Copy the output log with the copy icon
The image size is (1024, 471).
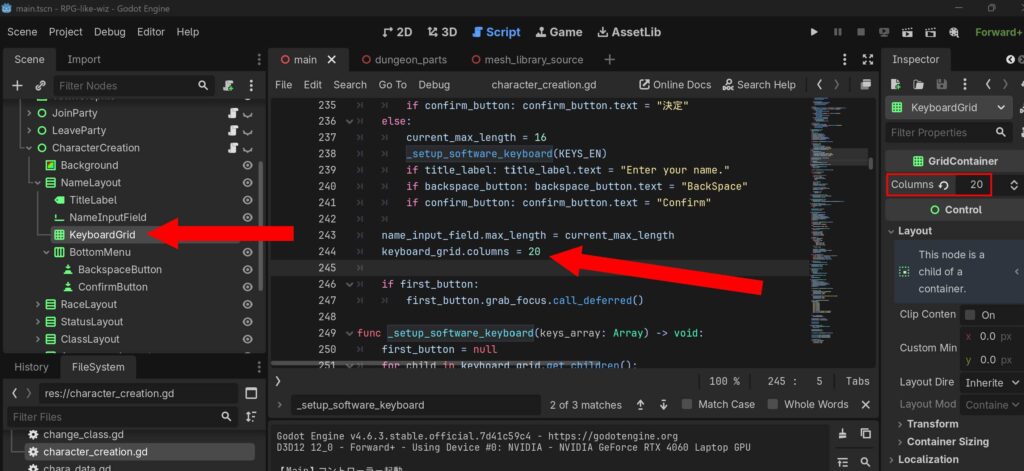(865, 434)
